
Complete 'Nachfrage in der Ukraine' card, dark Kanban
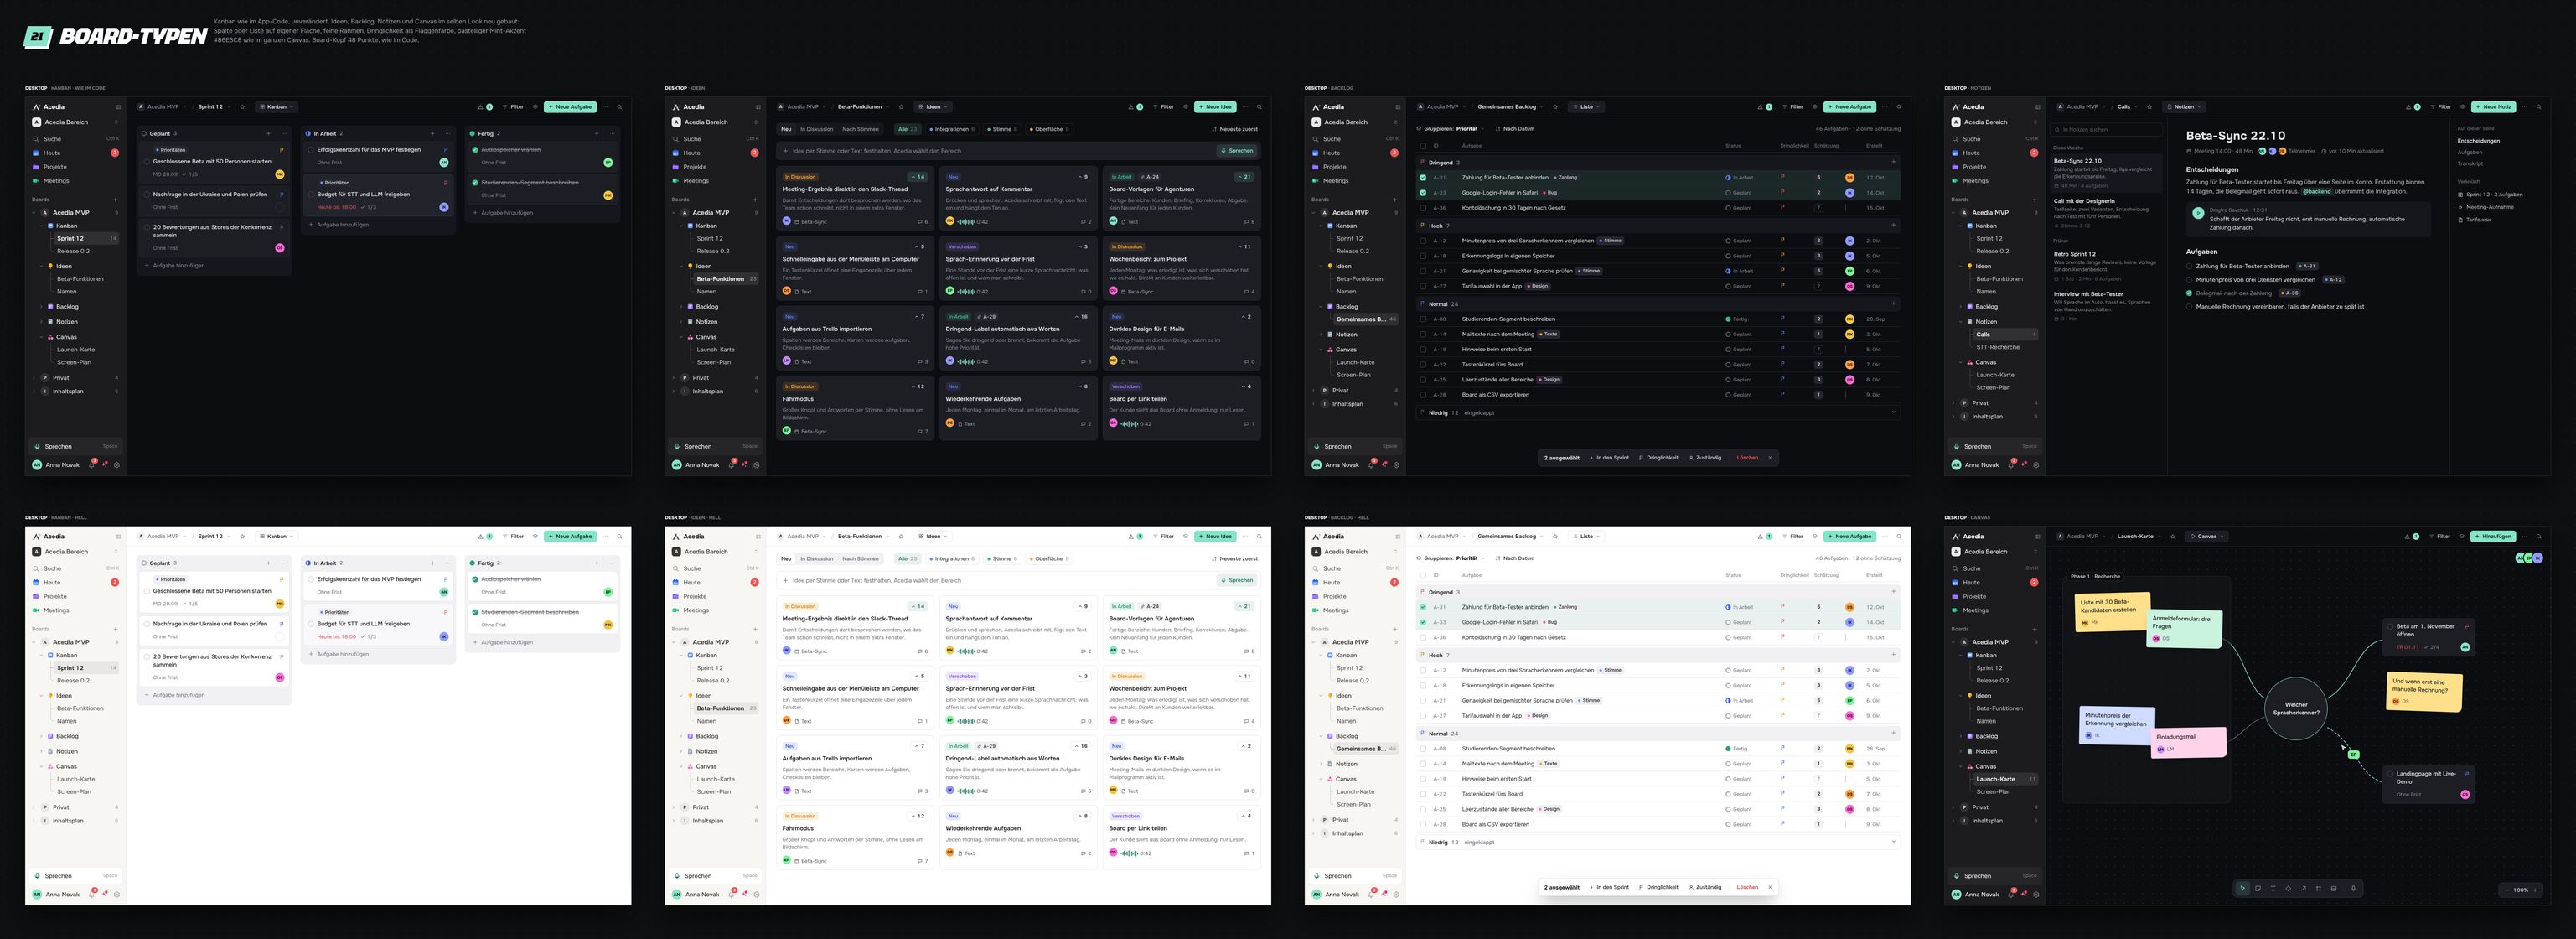[146, 195]
